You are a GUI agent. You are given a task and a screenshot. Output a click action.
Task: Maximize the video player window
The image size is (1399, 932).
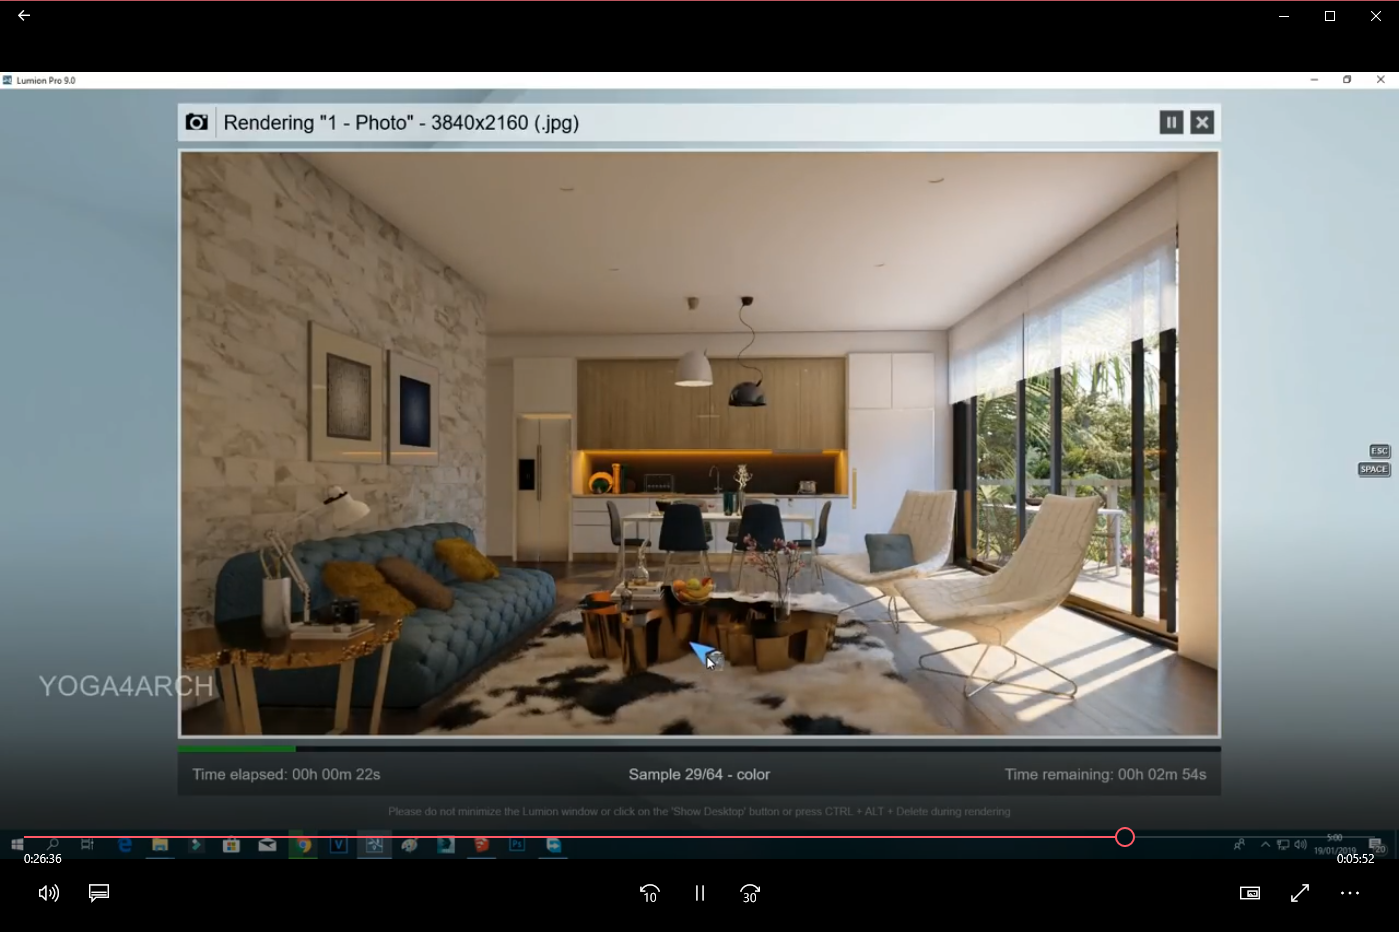1330,16
